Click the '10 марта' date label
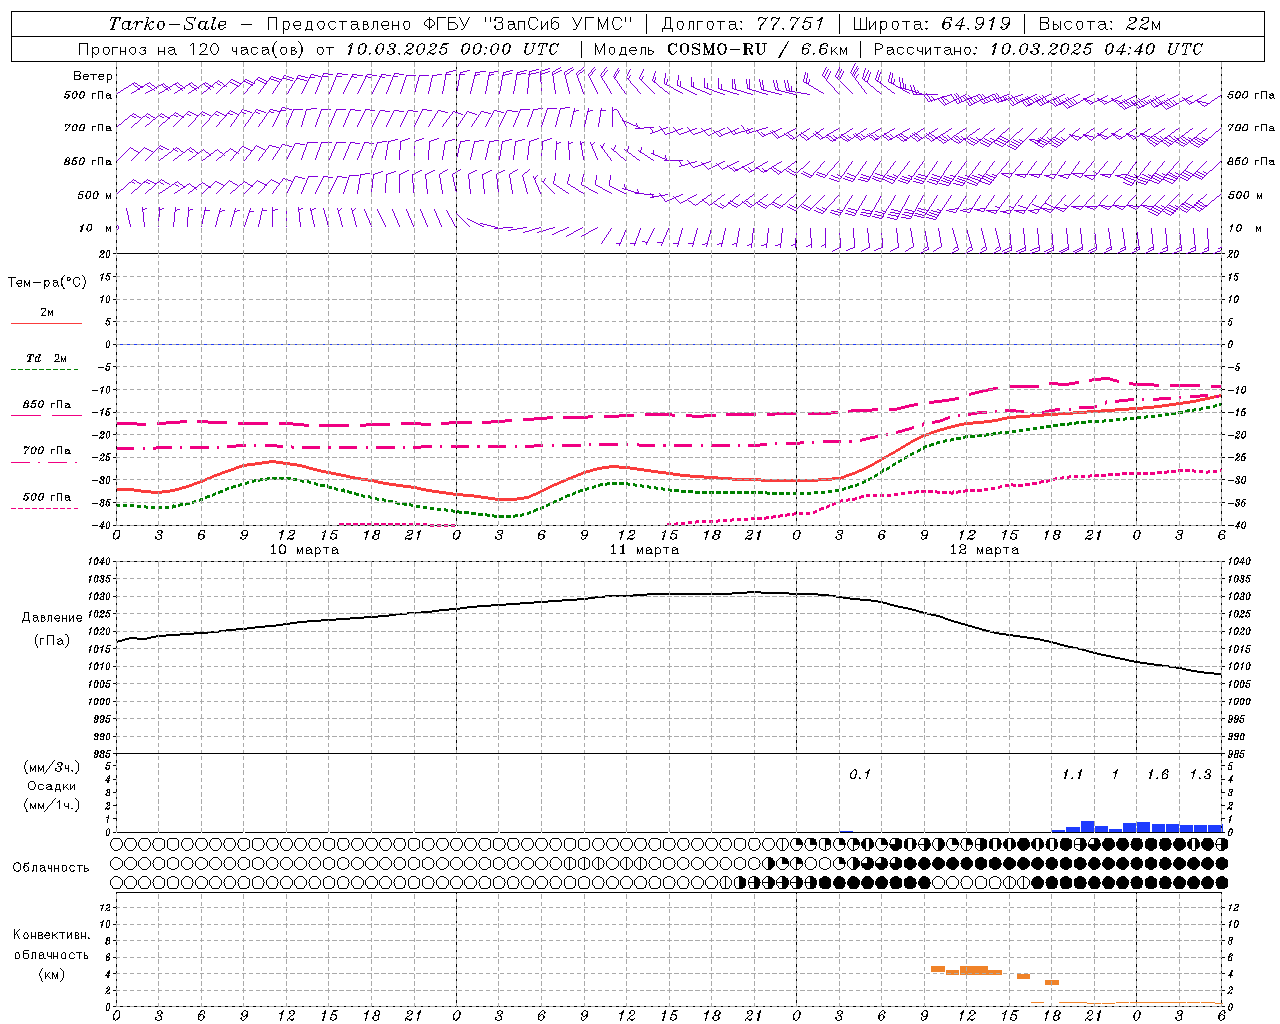The height and width of the screenshot is (1024, 1280). (304, 550)
